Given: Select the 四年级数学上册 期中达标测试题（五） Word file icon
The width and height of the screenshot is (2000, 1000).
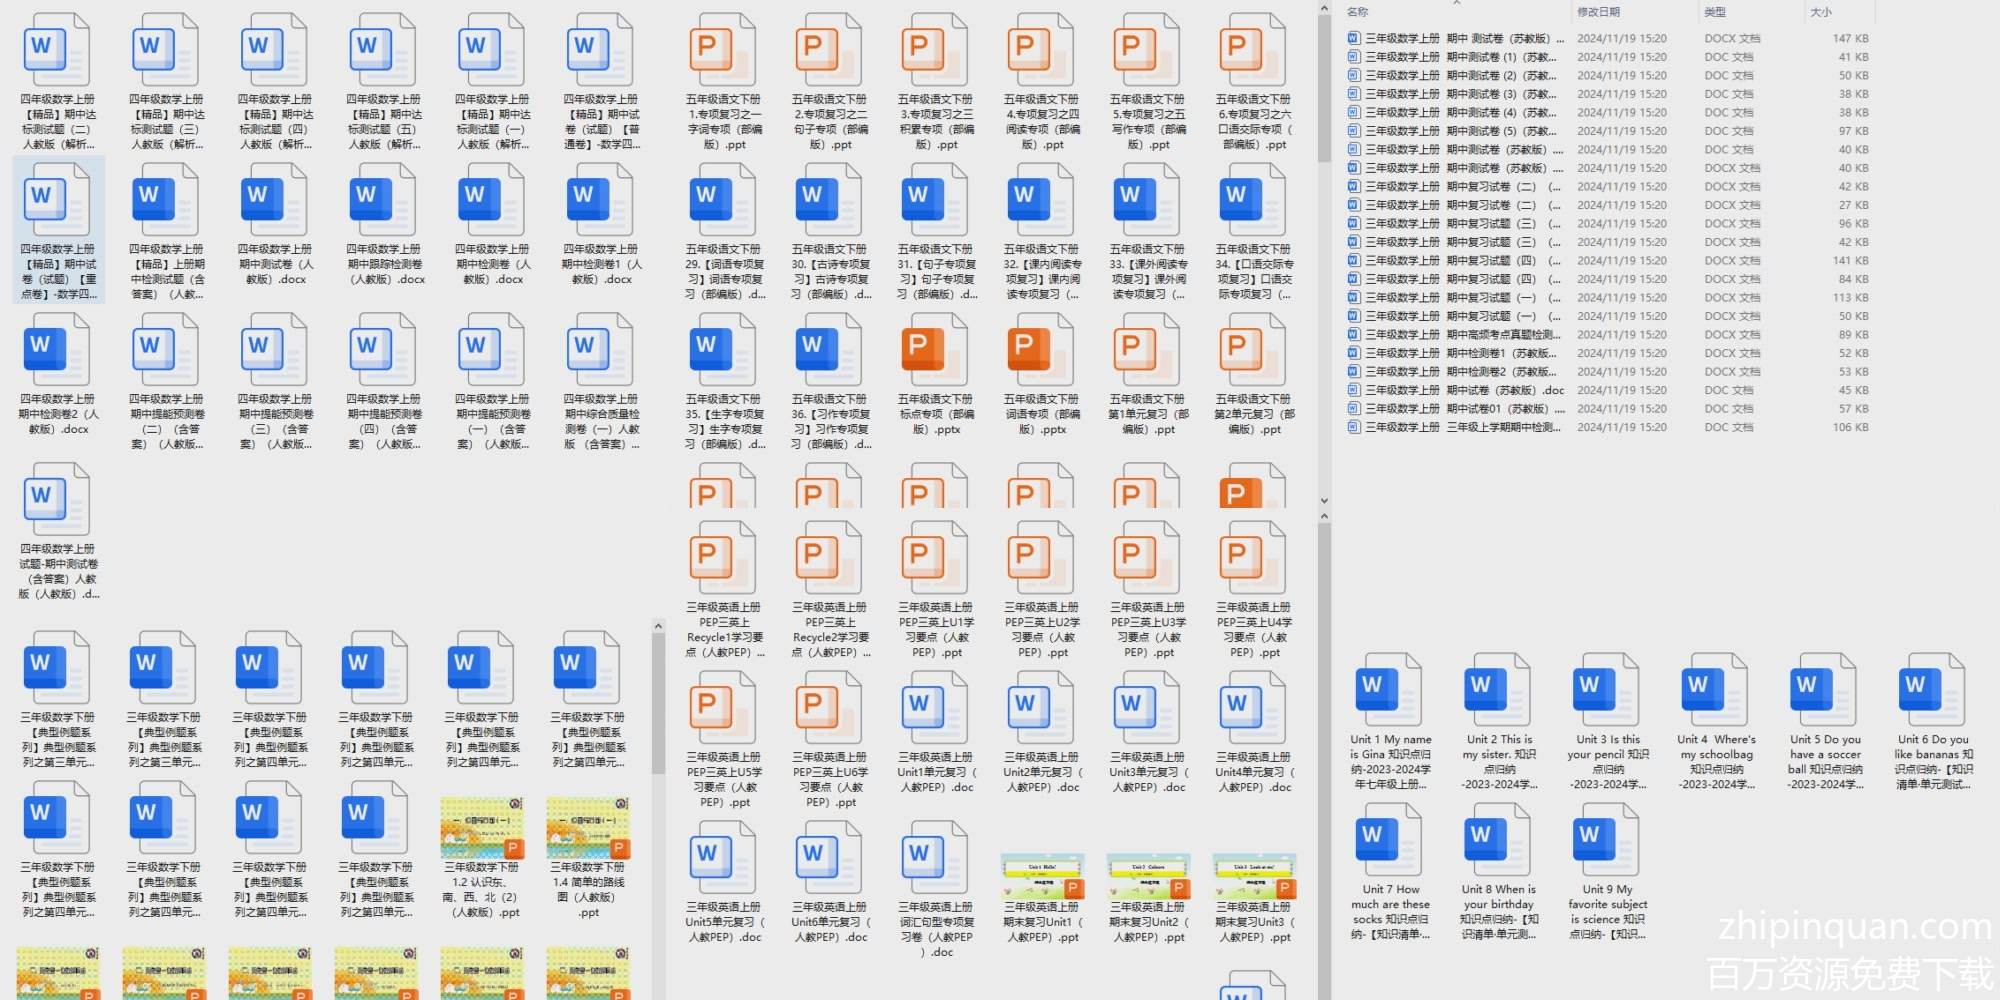Looking at the screenshot, I should (x=383, y=49).
